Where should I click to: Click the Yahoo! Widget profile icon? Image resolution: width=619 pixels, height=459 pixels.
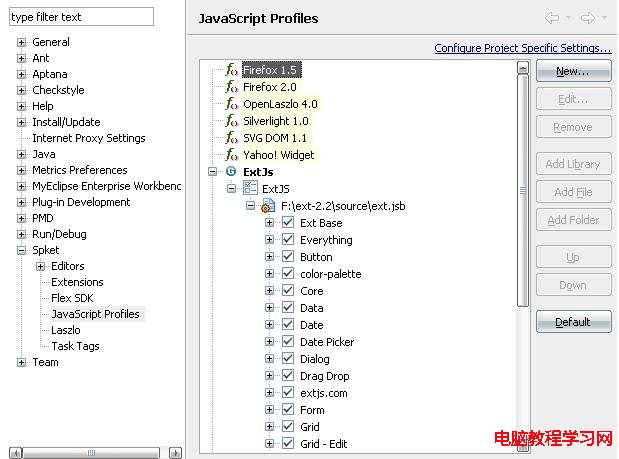click(232, 155)
